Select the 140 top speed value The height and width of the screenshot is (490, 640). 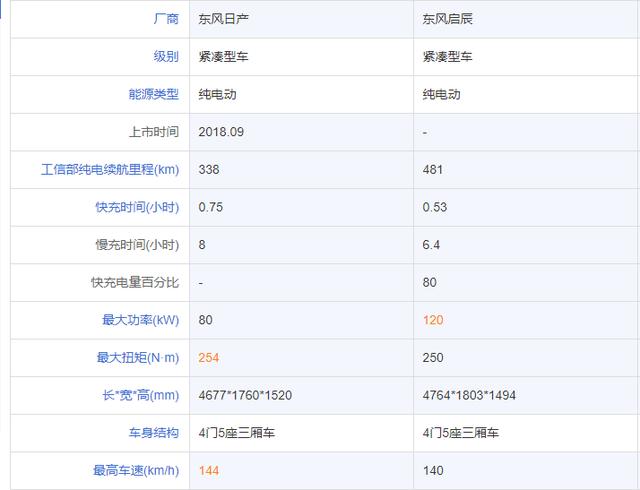coord(433,470)
